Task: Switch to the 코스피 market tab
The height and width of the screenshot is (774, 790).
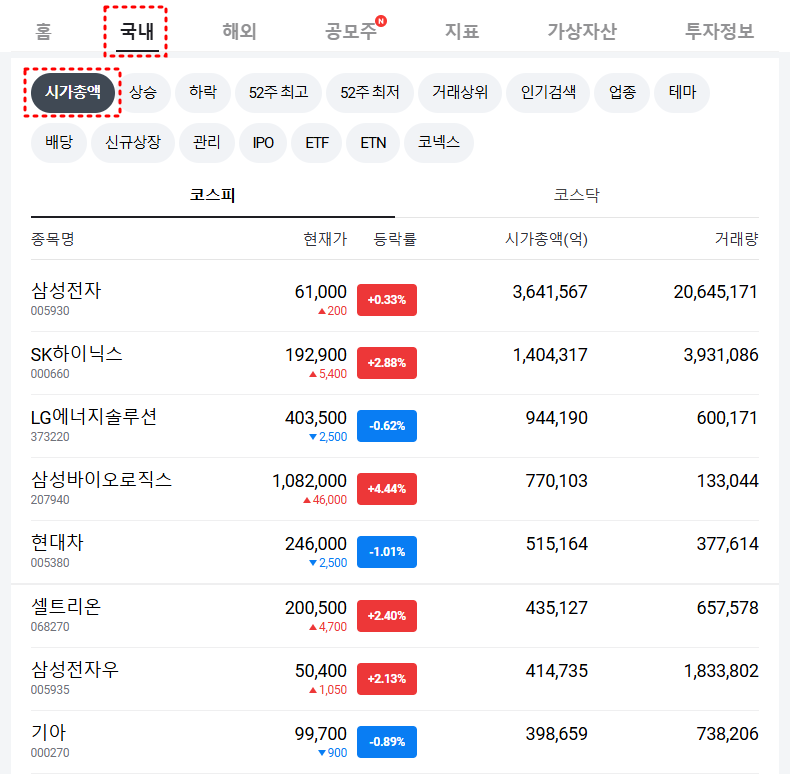Action: (x=213, y=196)
